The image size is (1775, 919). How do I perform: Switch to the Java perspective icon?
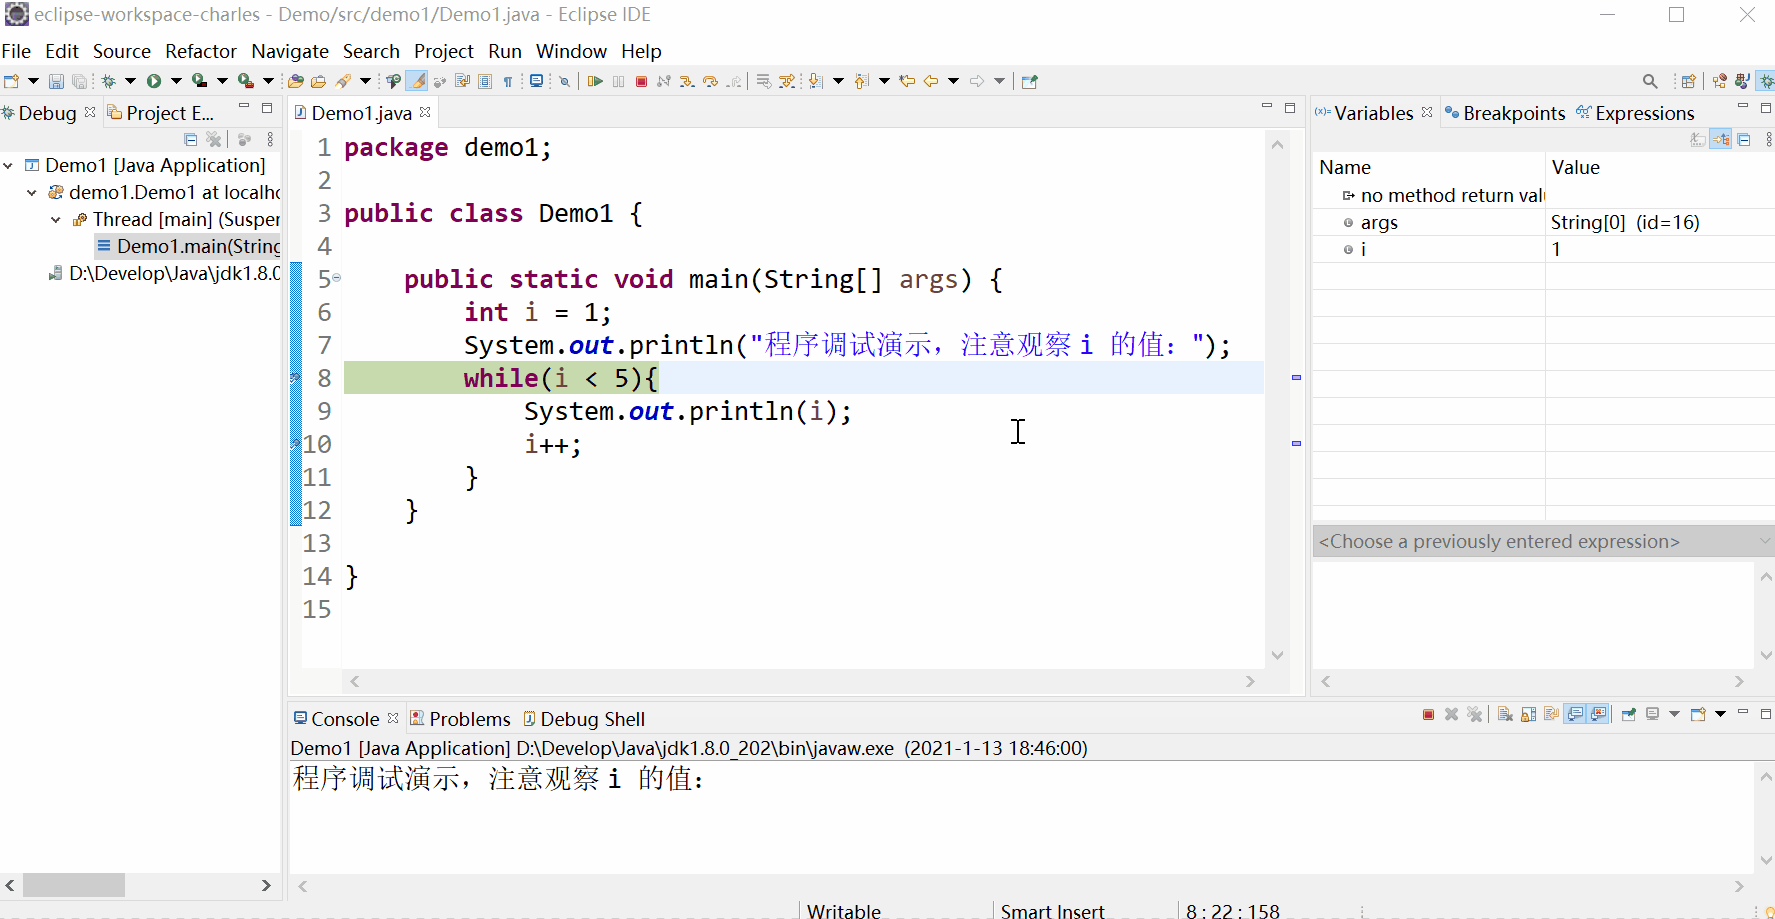[1743, 81]
